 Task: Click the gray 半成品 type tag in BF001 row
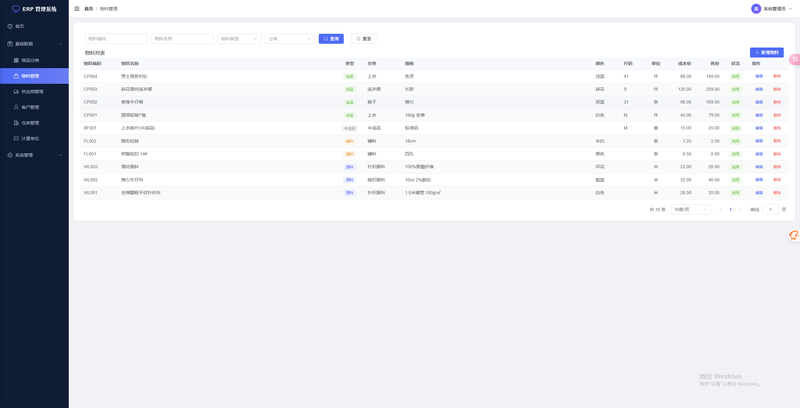point(349,128)
